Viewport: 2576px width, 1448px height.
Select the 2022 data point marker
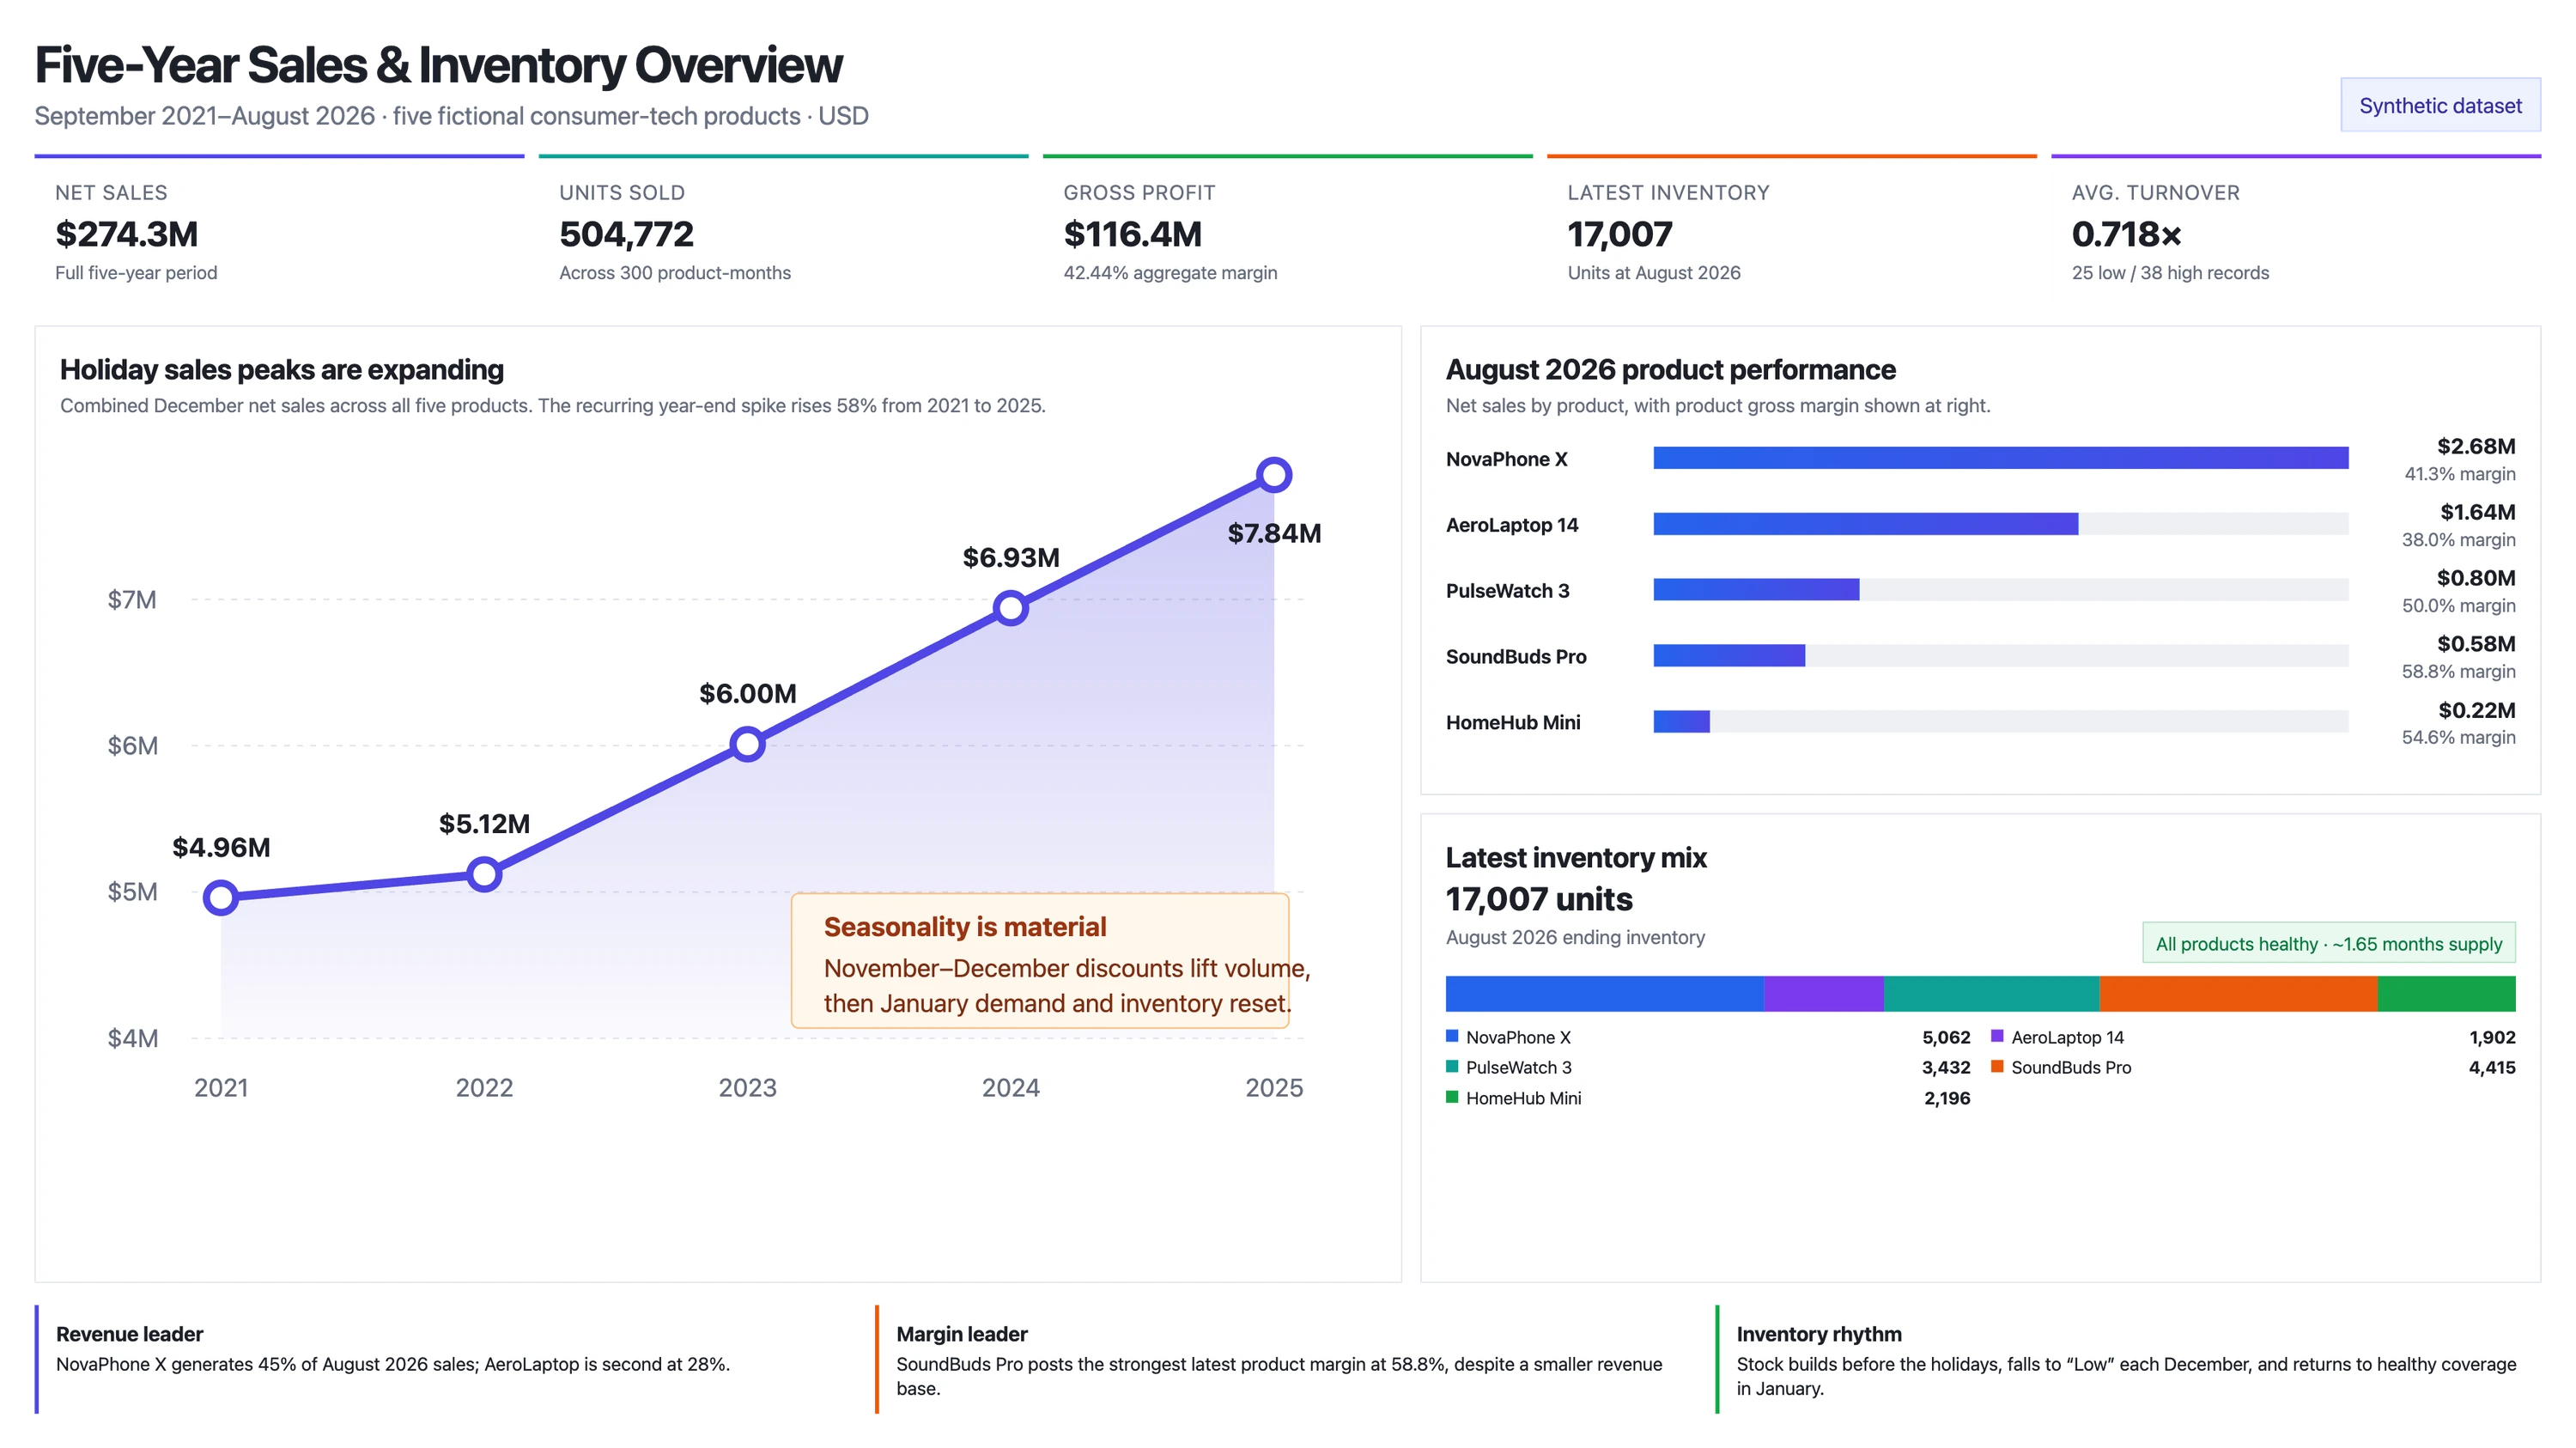[x=484, y=874]
